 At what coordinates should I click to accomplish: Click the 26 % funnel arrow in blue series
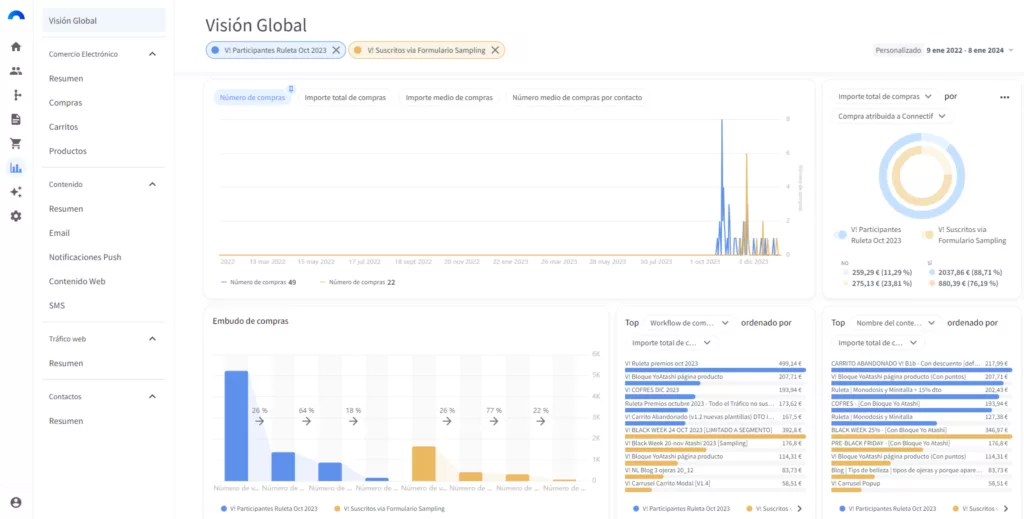click(259, 421)
